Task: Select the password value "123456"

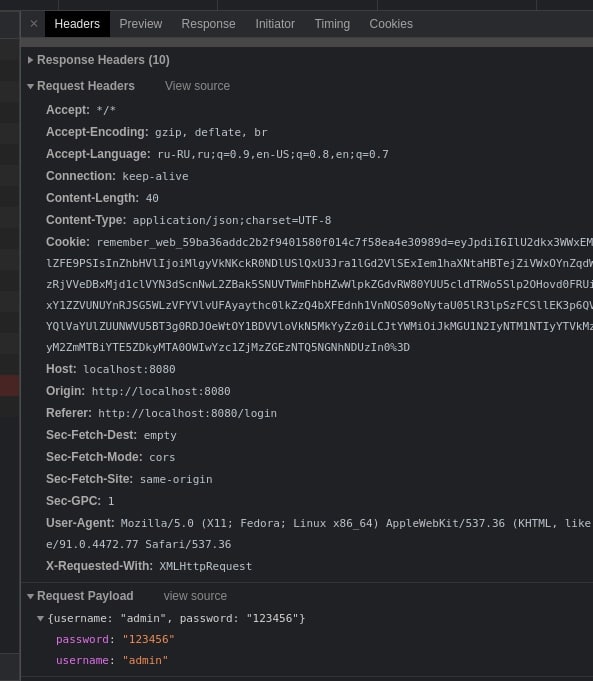Action: (x=149, y=639)
